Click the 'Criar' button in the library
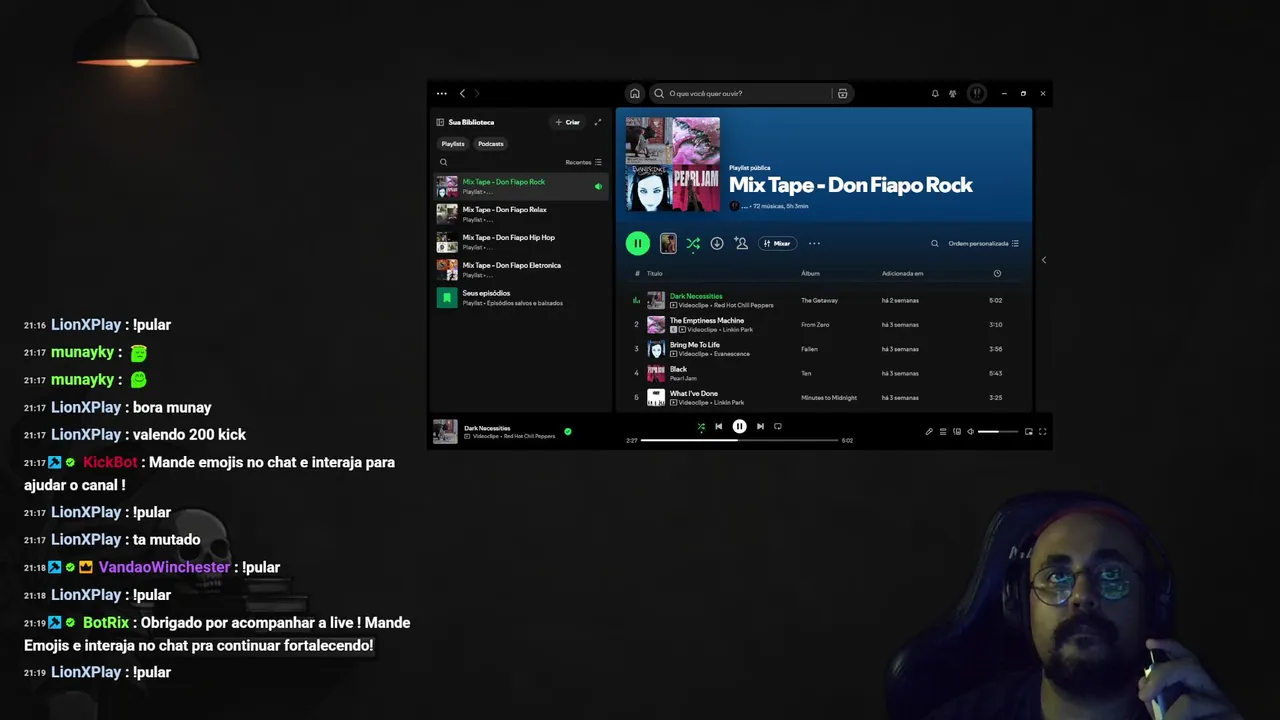1280x720 pixels. click(568, 122)
